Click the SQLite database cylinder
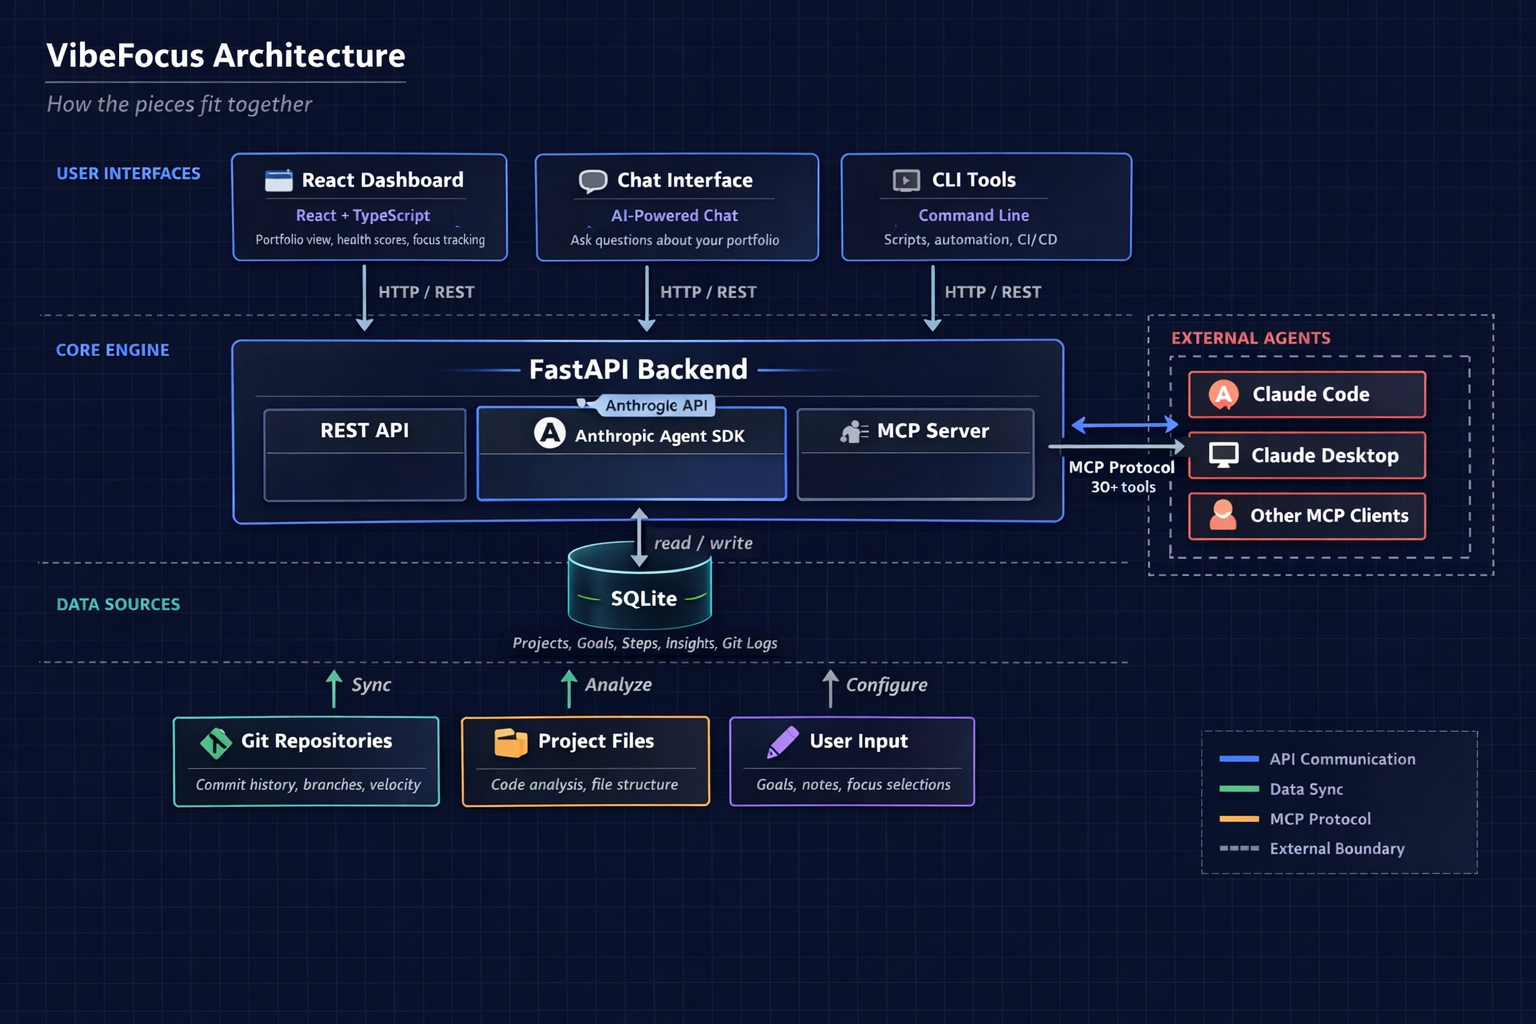The width and height of the screenshot is (1536, 1024). coord(639,590)
